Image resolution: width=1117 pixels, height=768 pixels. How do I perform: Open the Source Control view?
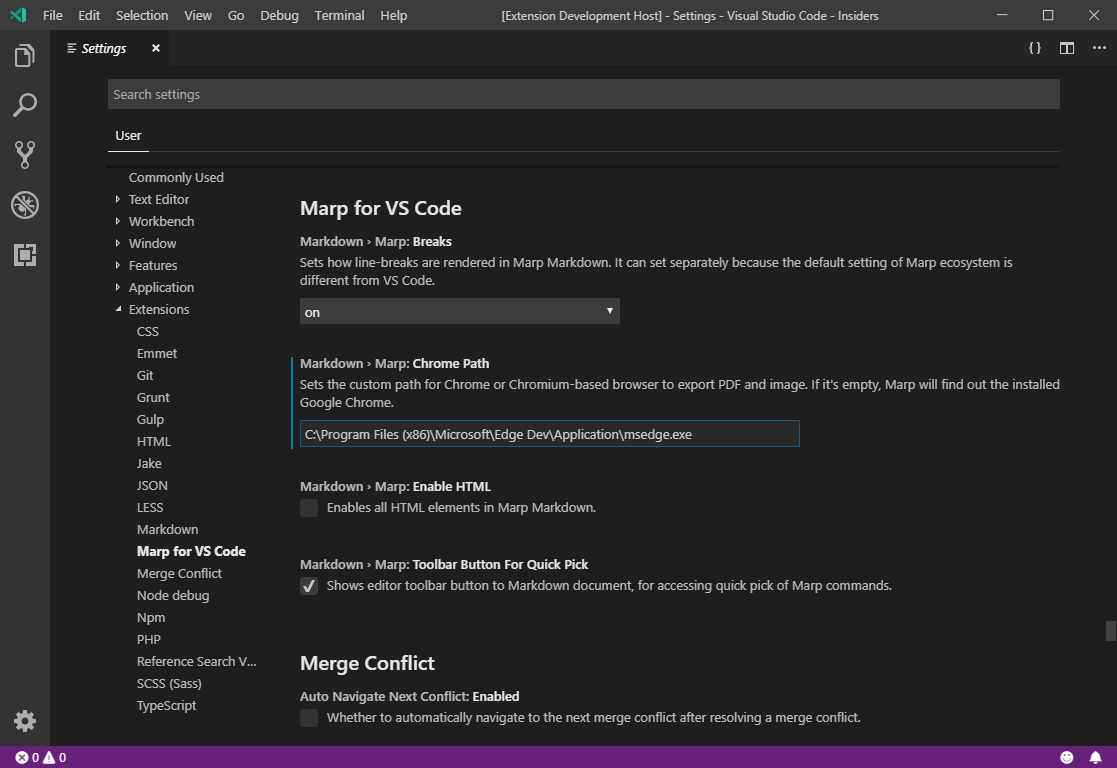tap(24, 154)
